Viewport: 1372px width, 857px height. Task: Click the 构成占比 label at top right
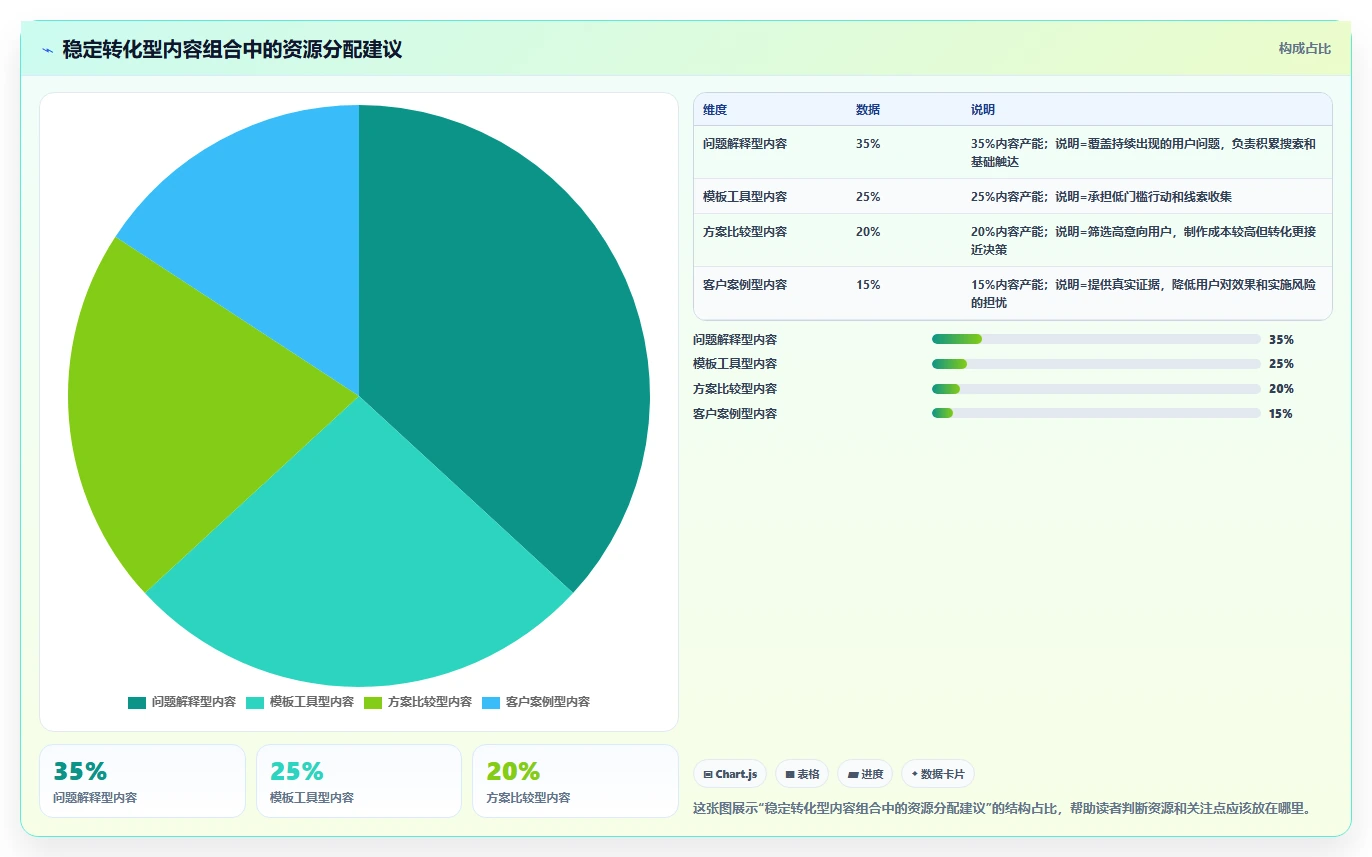[1305, 48]
